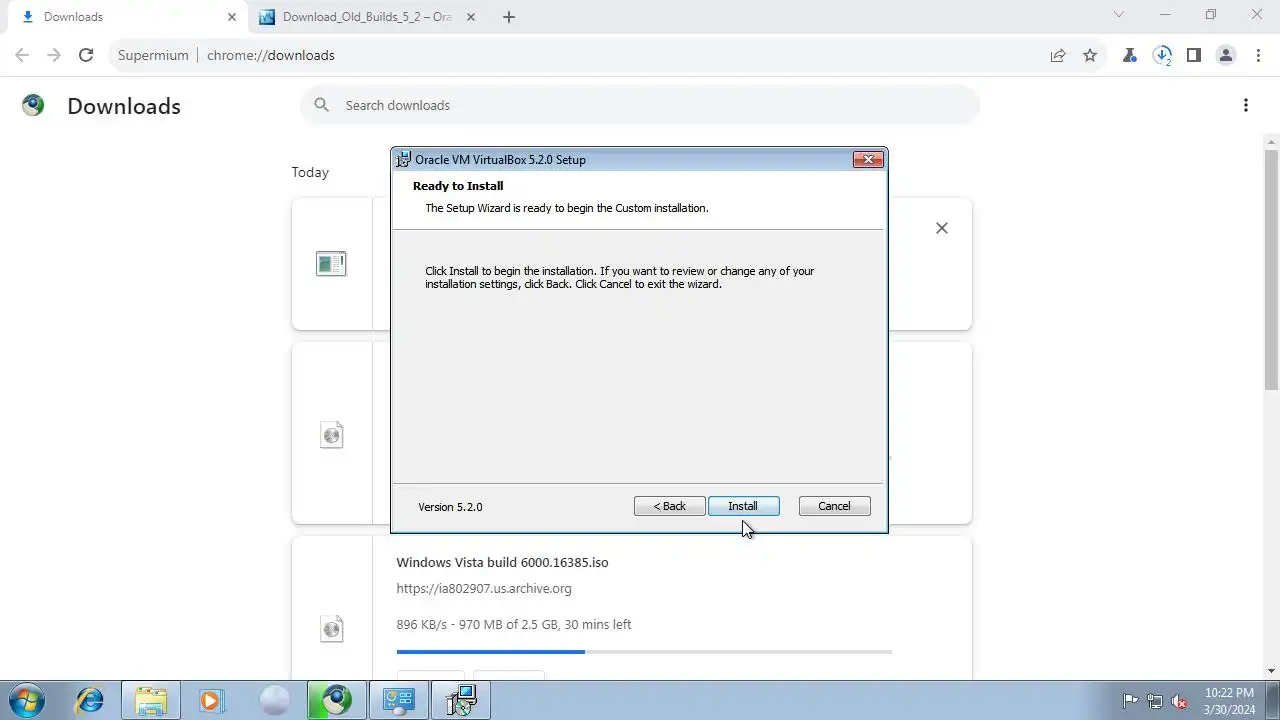
Task: Go Back in the VirtualBox Setup wizard
Action: [669, 506]
